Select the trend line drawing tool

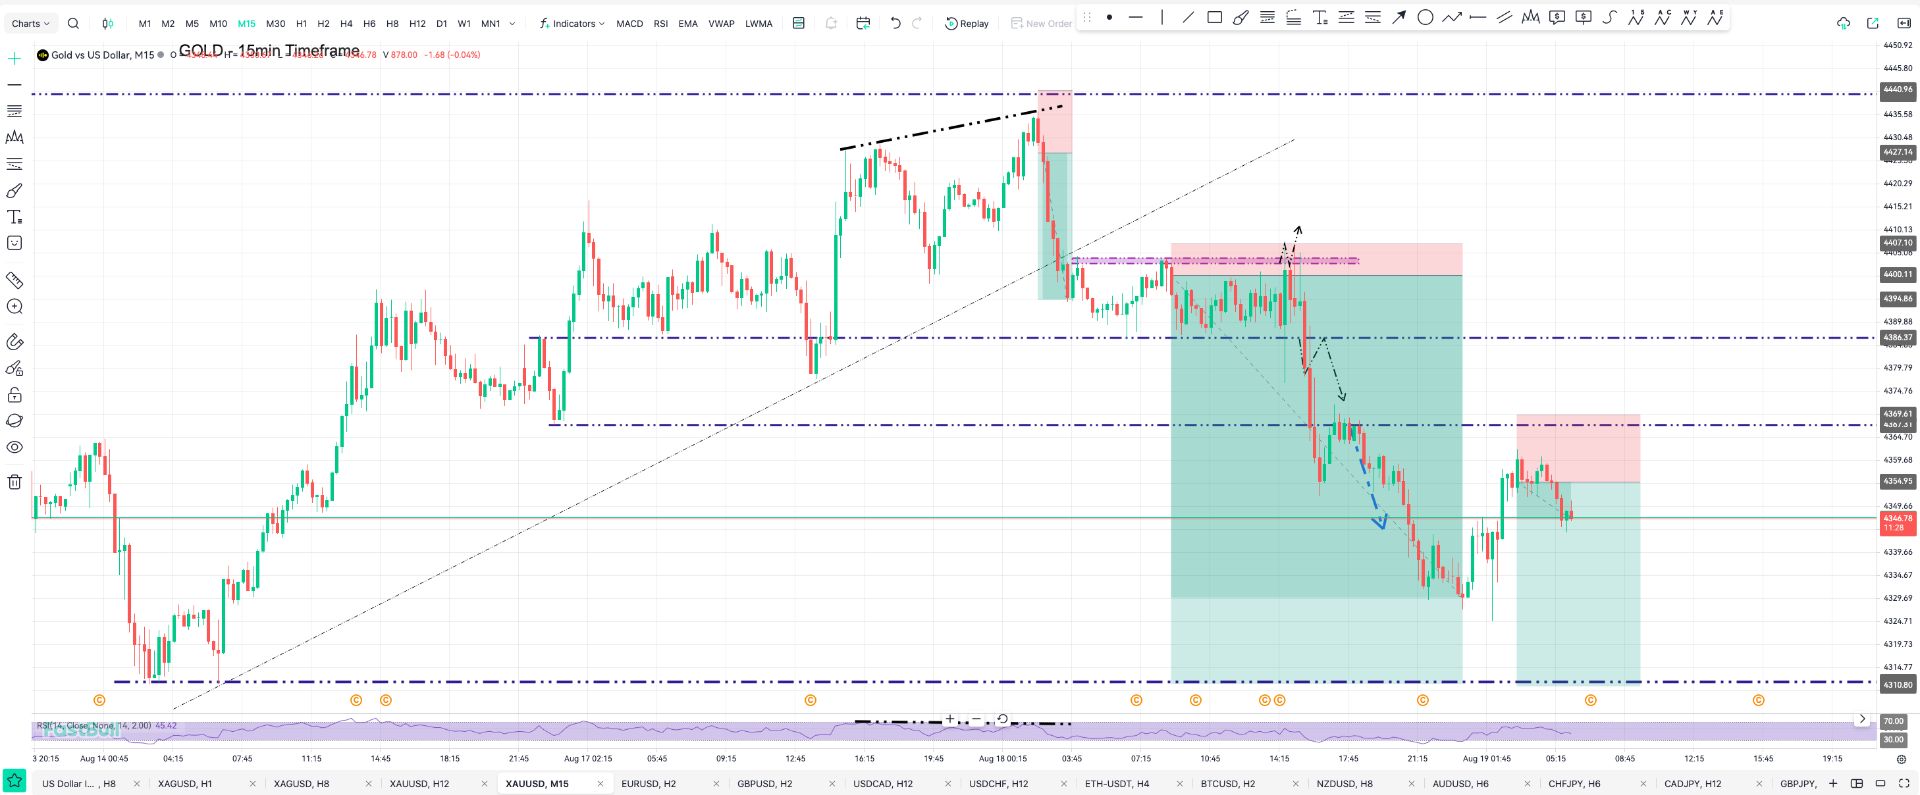coord(1188,17)
